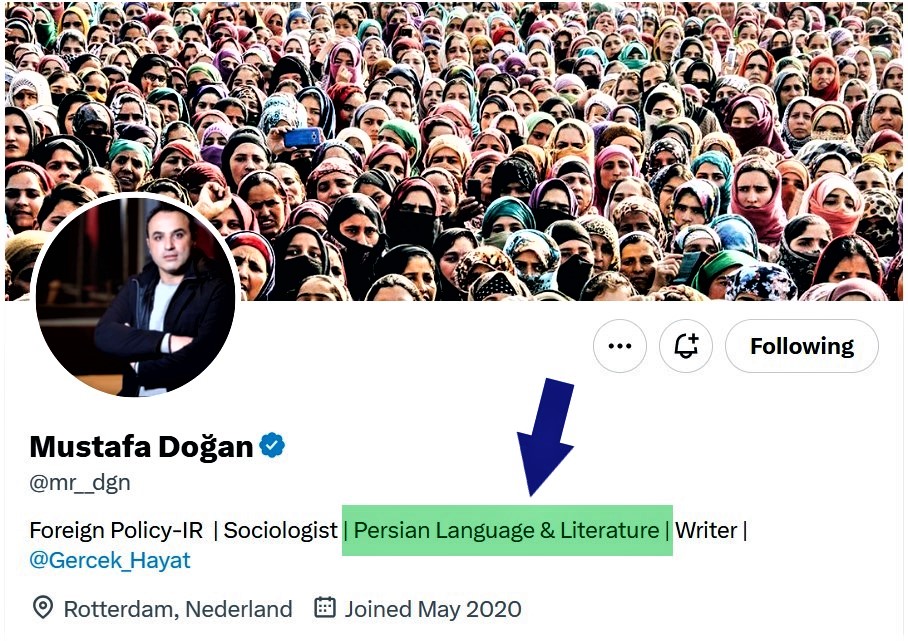This screenshot has width=908, height=641.
Task: Click the blue verified checkmark badge
Action: tap(272, 446)
